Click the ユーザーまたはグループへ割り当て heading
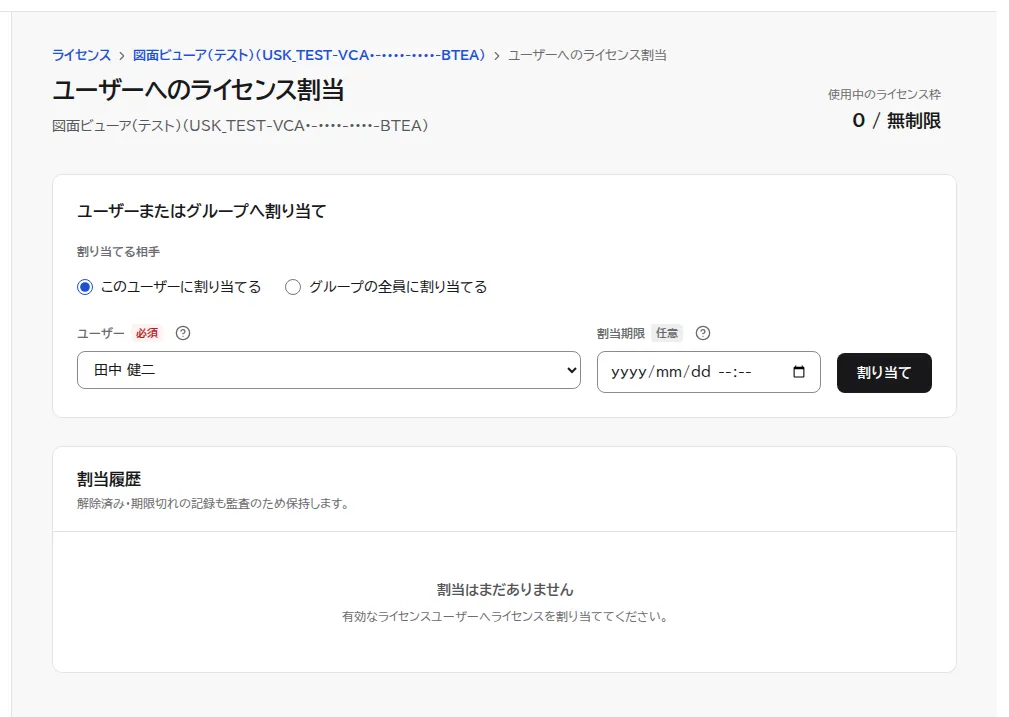 [x=201, y=211]
